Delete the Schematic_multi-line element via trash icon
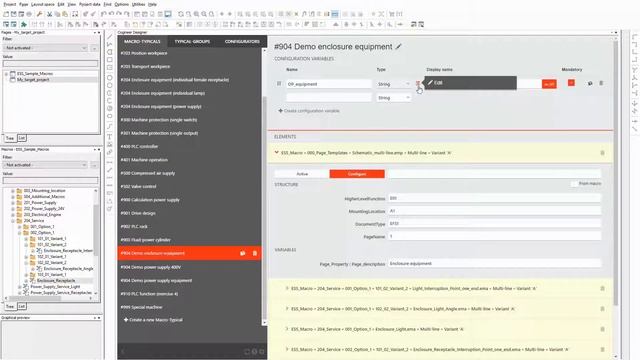The image size is (640, 360). pos(602,153)
